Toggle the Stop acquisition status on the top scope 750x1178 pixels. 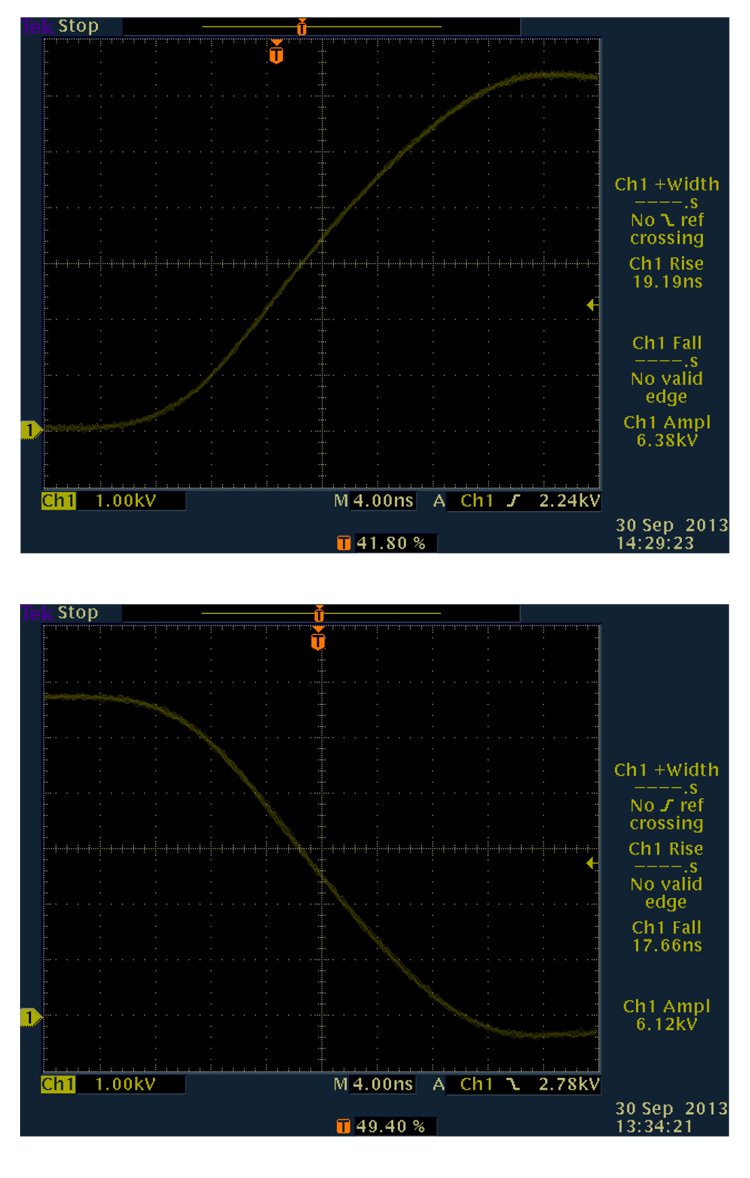pyautogui.click(x=78, y=26)
